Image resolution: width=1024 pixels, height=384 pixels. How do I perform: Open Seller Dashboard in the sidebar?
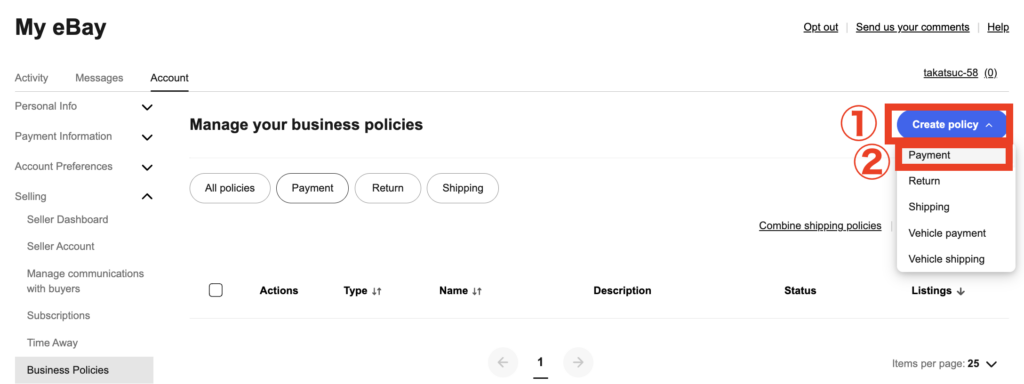67,219
